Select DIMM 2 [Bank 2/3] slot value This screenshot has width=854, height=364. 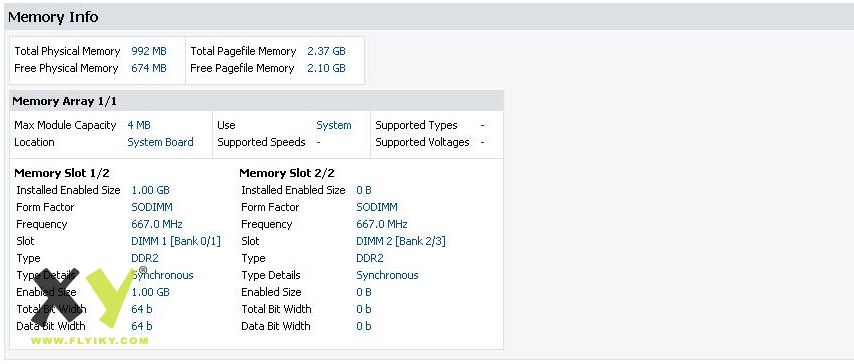pyautogui.click(x=401, y=241)
